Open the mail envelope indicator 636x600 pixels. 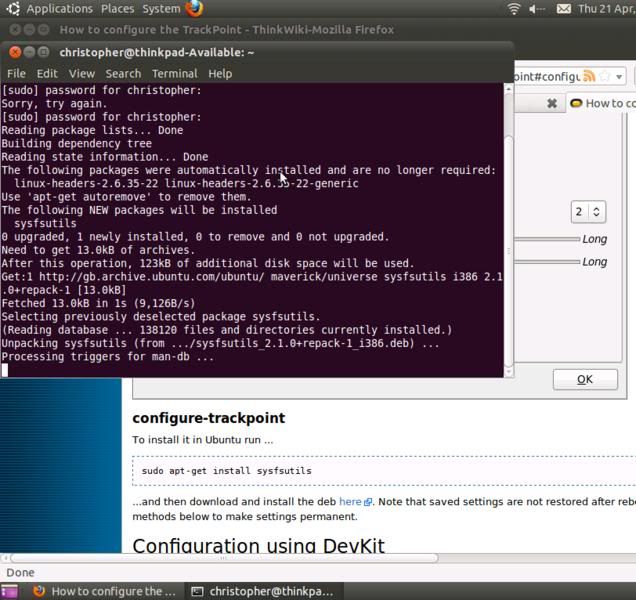563,9
